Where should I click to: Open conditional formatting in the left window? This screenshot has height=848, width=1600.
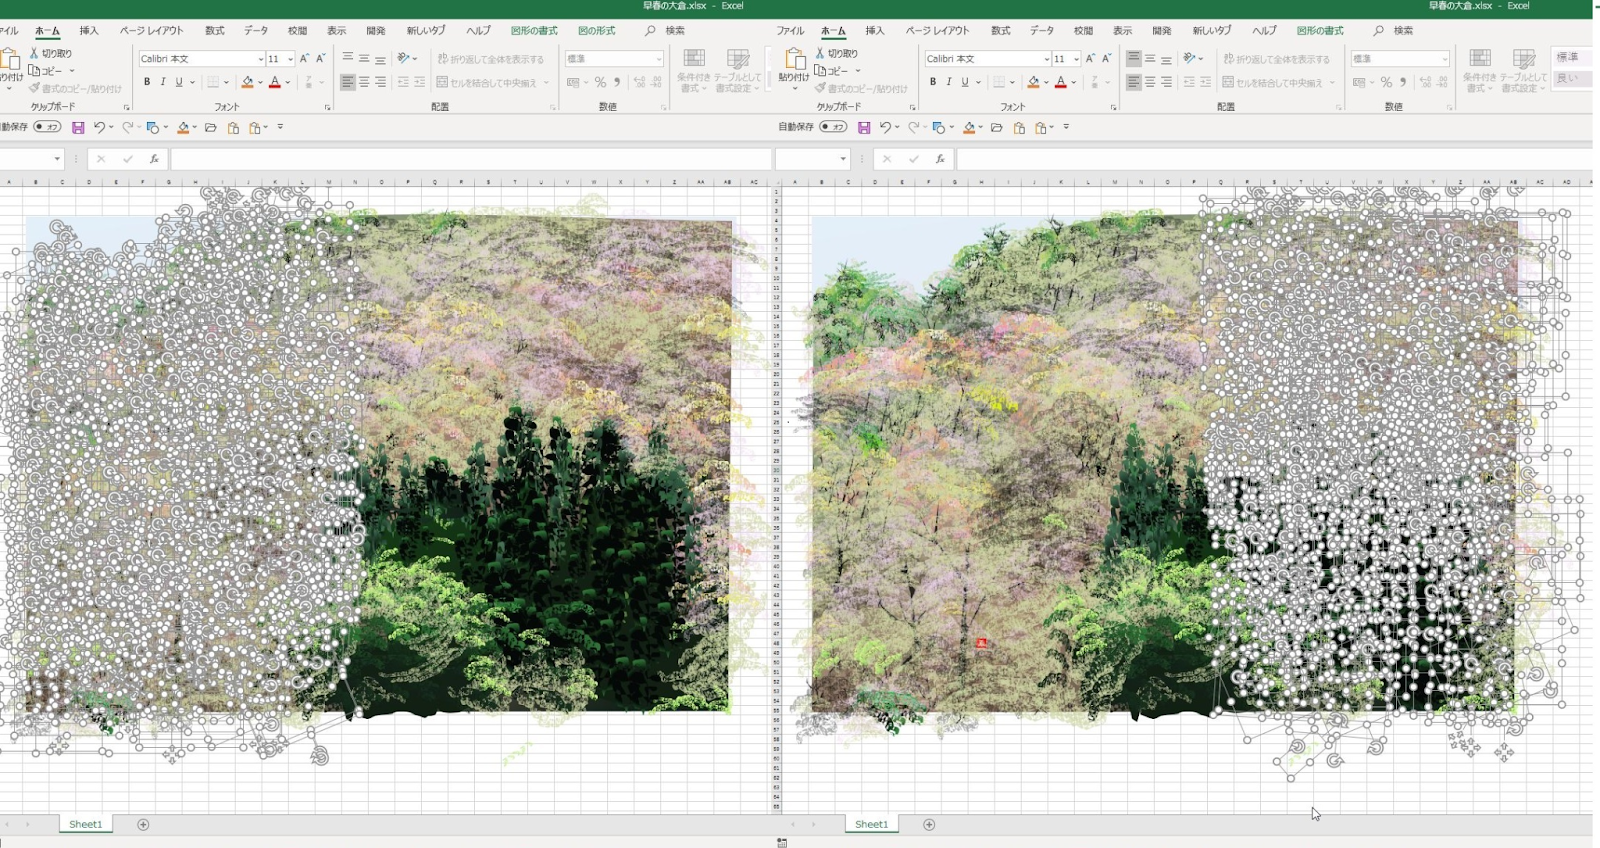pyautogui.click(x=693, y=70)
